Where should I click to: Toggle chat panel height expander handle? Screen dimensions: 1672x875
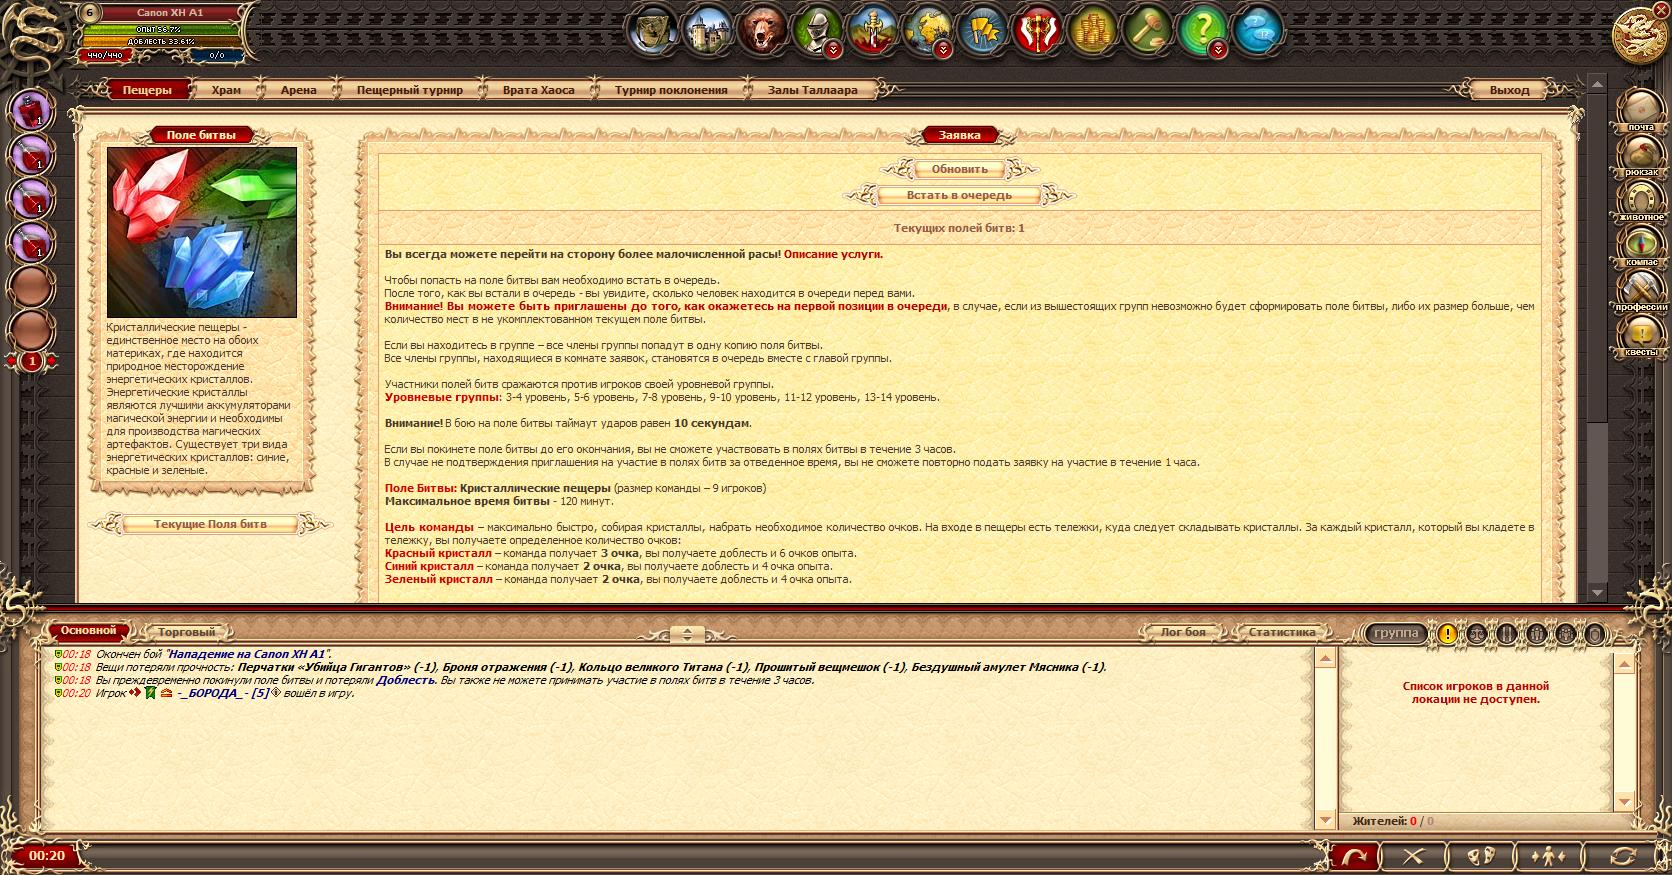pos(687,634)
